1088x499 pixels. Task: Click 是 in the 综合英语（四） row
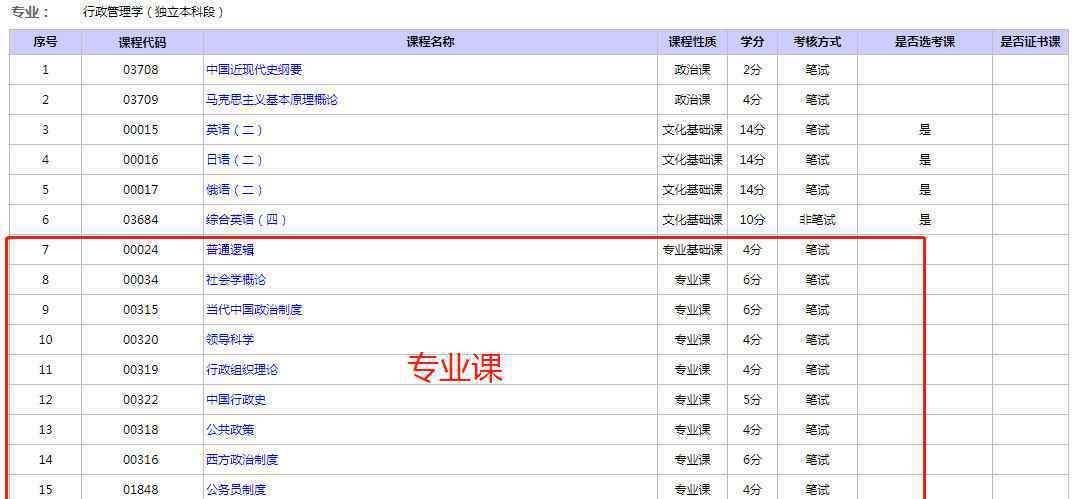pyautogui.click(x=925, y=220)
